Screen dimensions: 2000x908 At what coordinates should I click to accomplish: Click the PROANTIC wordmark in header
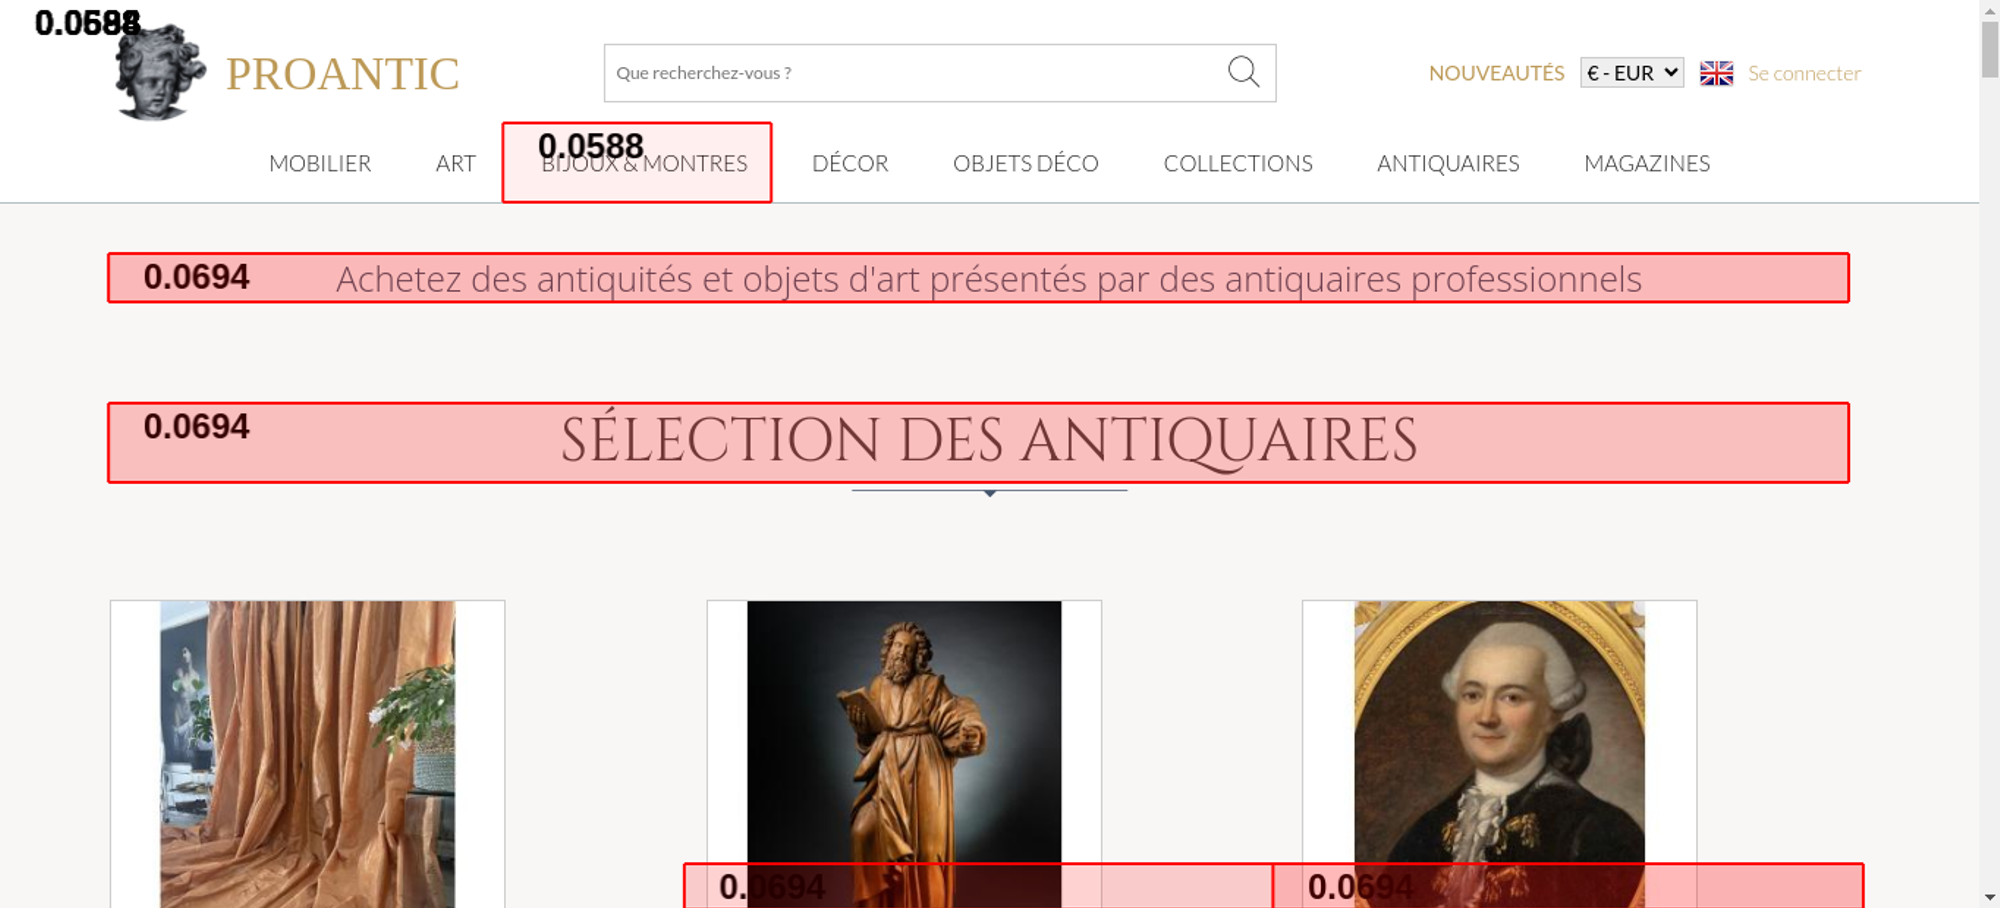point(342,75)
